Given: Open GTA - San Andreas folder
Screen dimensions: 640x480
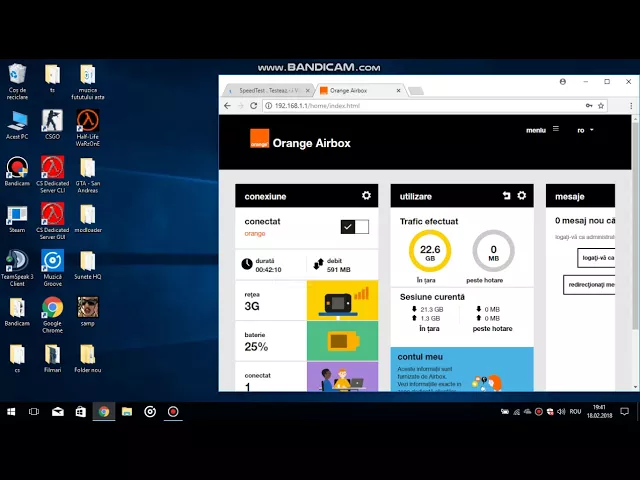Looking at the screenshot, I should click(x=88, y=175).
